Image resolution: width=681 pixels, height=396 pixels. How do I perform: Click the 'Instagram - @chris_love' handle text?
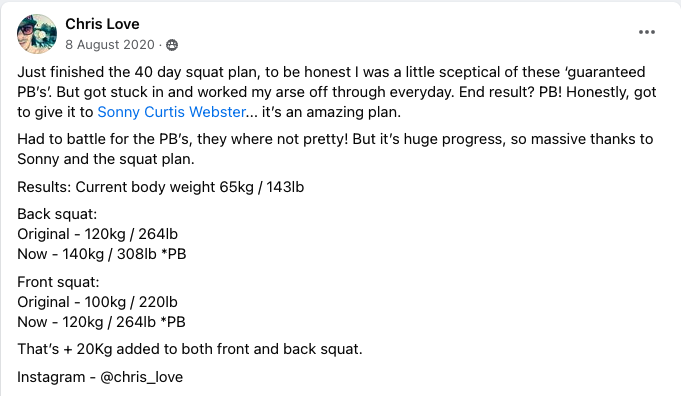click(100, 377)
